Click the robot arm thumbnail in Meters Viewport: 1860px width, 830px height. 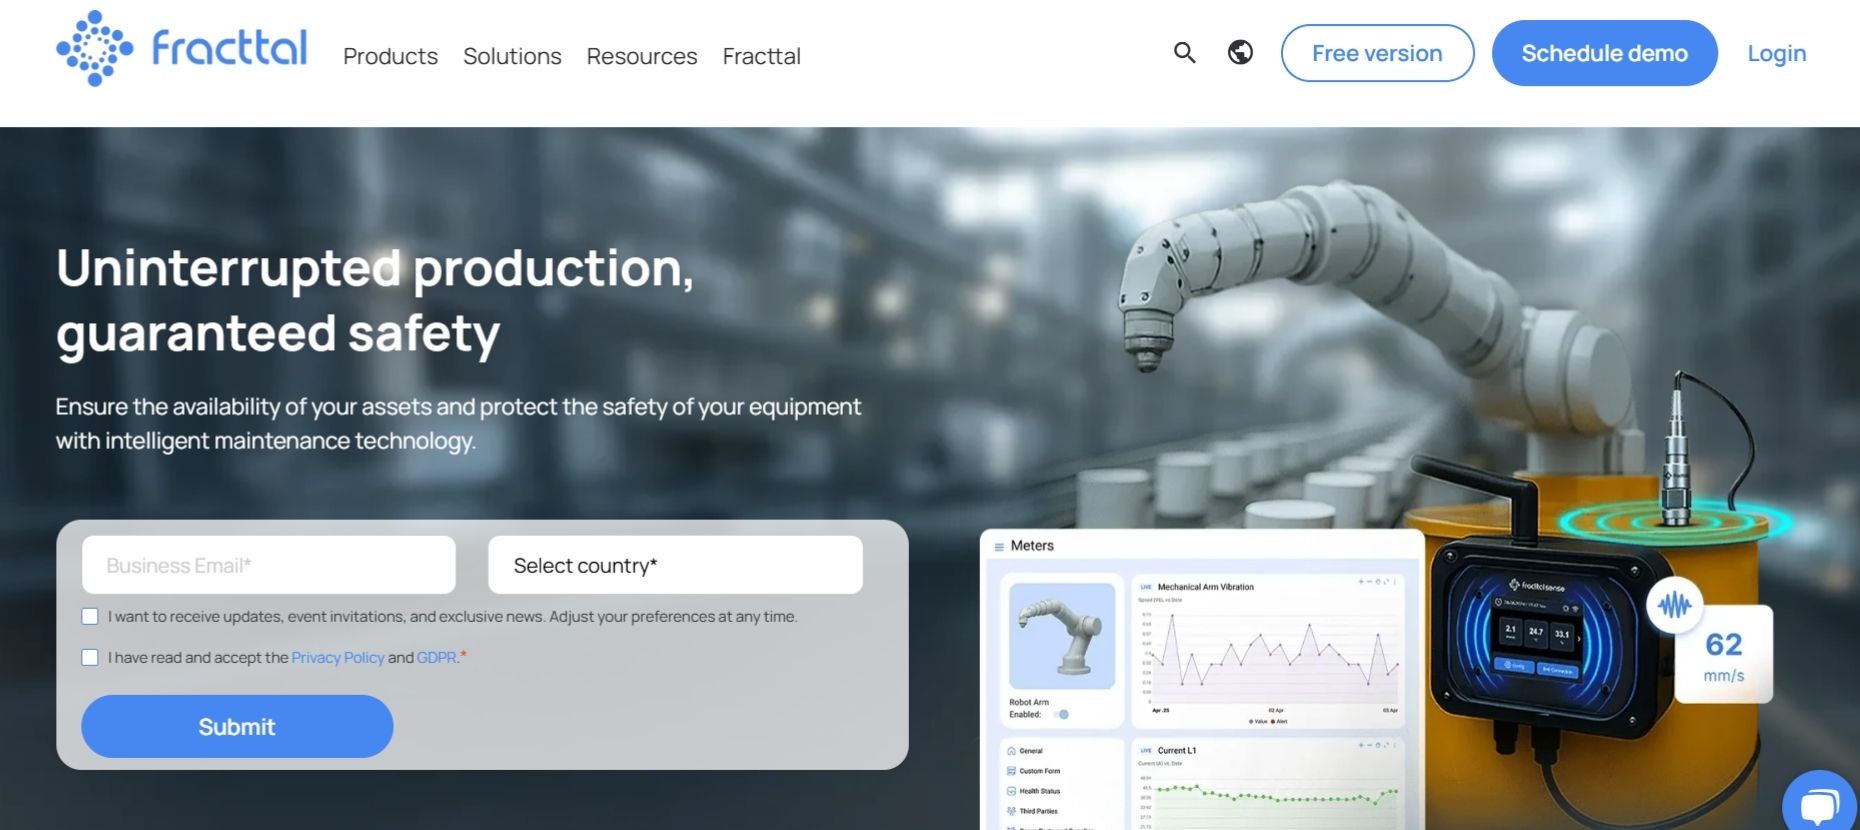click(1062, 636)
